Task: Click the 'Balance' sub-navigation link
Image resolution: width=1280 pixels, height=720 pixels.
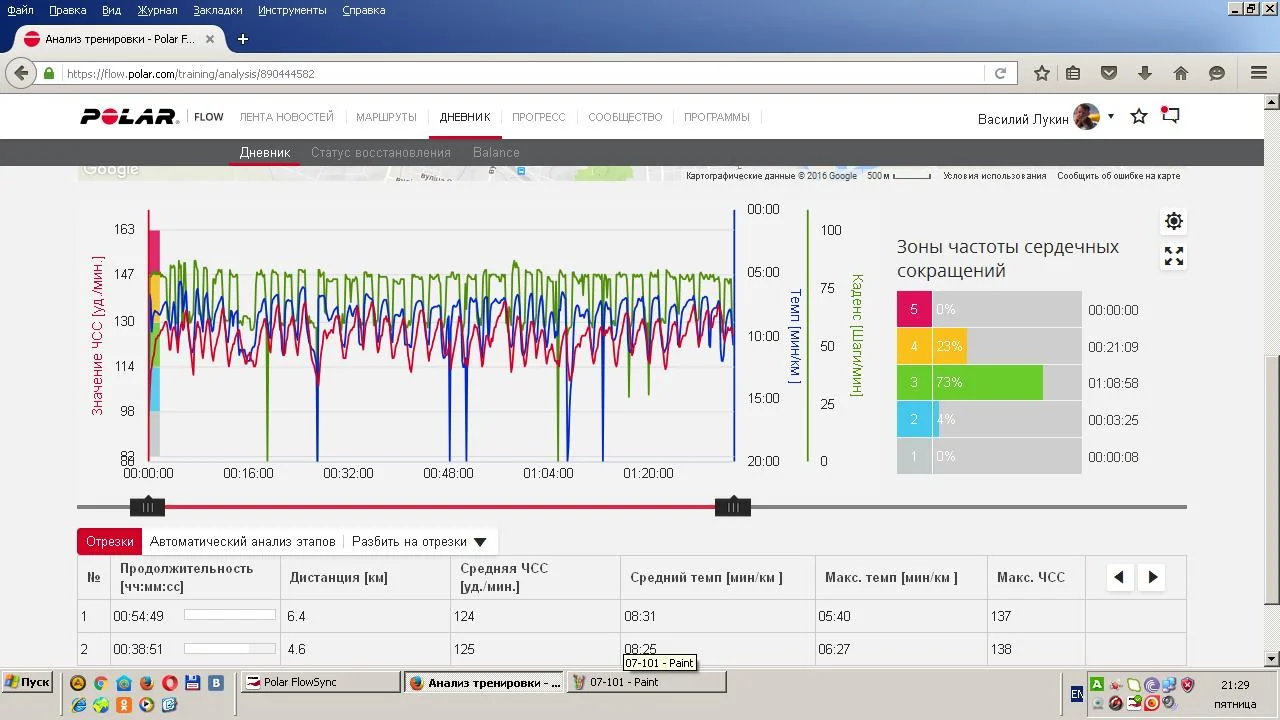Action: [x=496, y=153]
